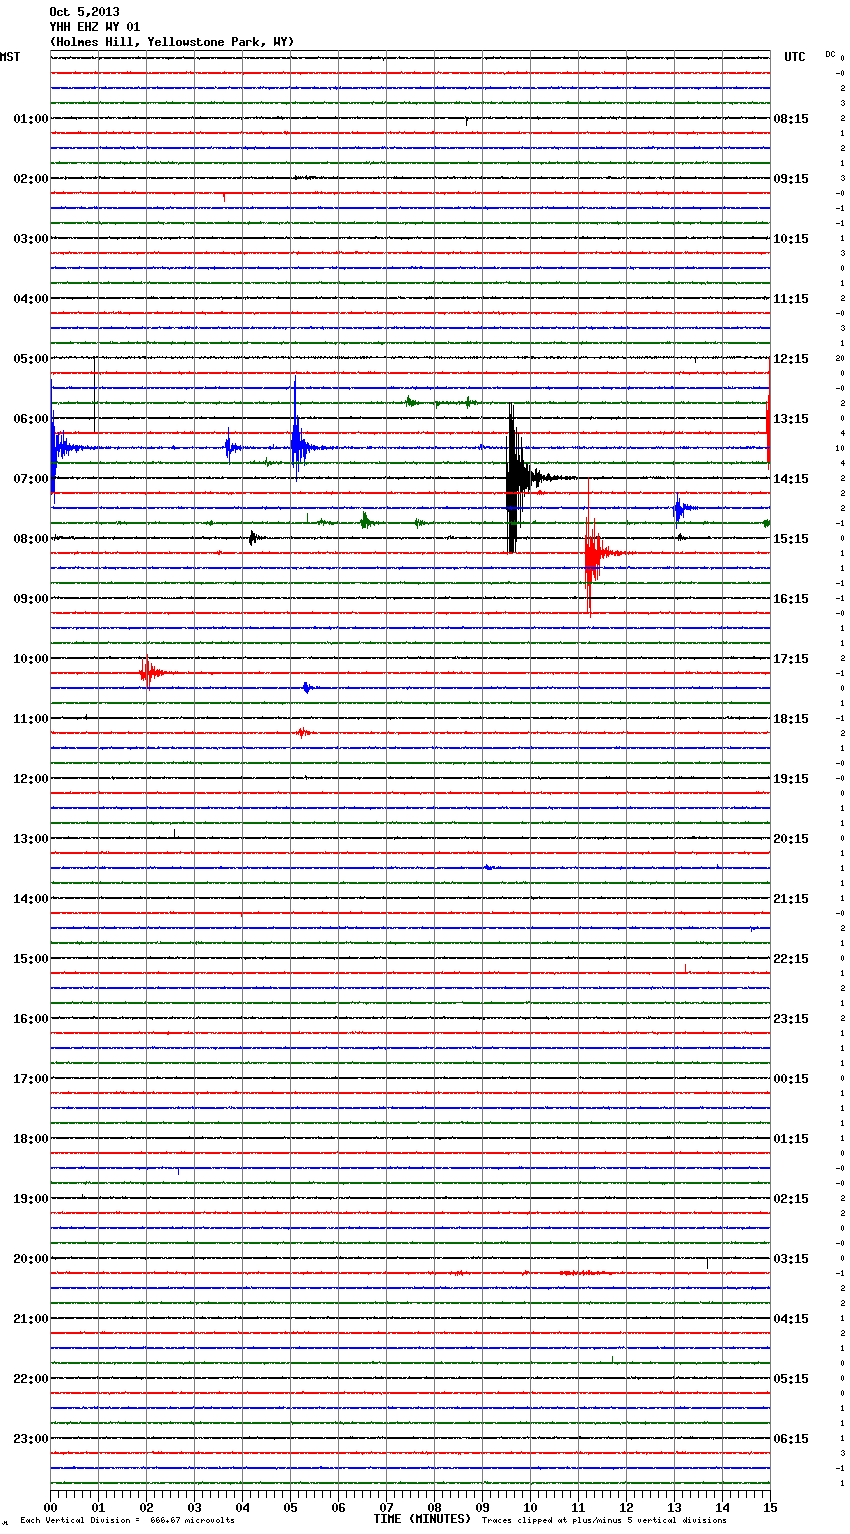850x1534 pixels.
Task: Select the 12:00 MST time label
Action: [31, 779]
